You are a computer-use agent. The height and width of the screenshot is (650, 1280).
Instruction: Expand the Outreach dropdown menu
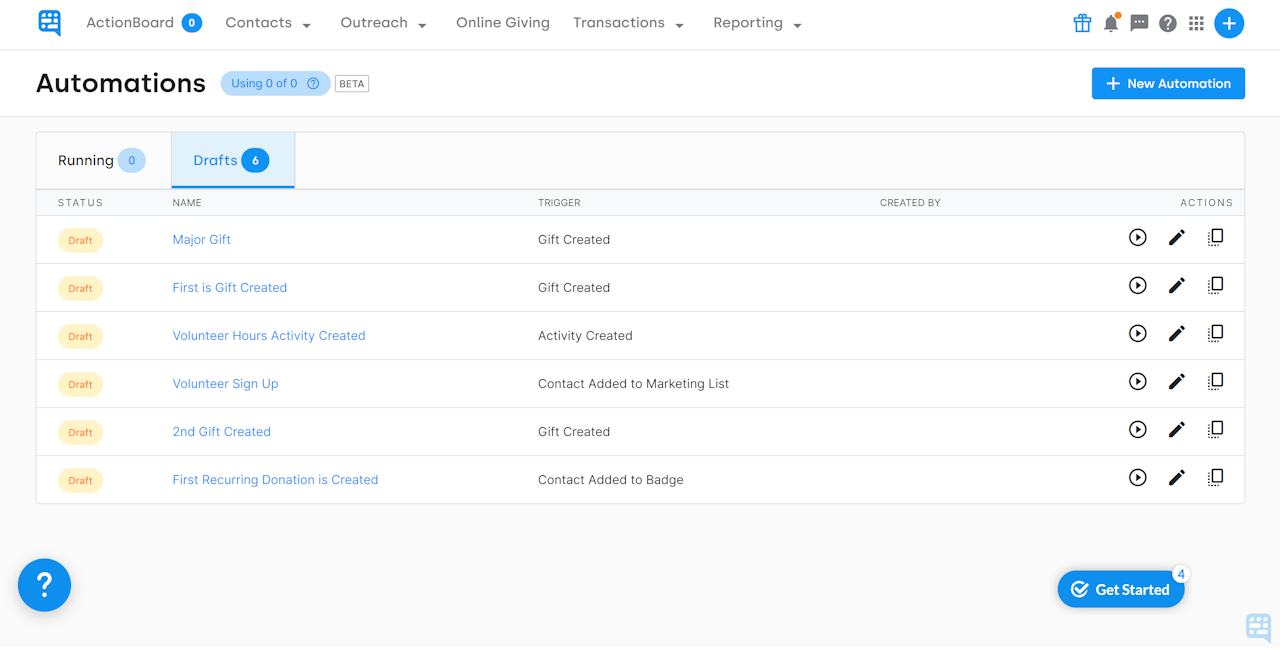383,23
